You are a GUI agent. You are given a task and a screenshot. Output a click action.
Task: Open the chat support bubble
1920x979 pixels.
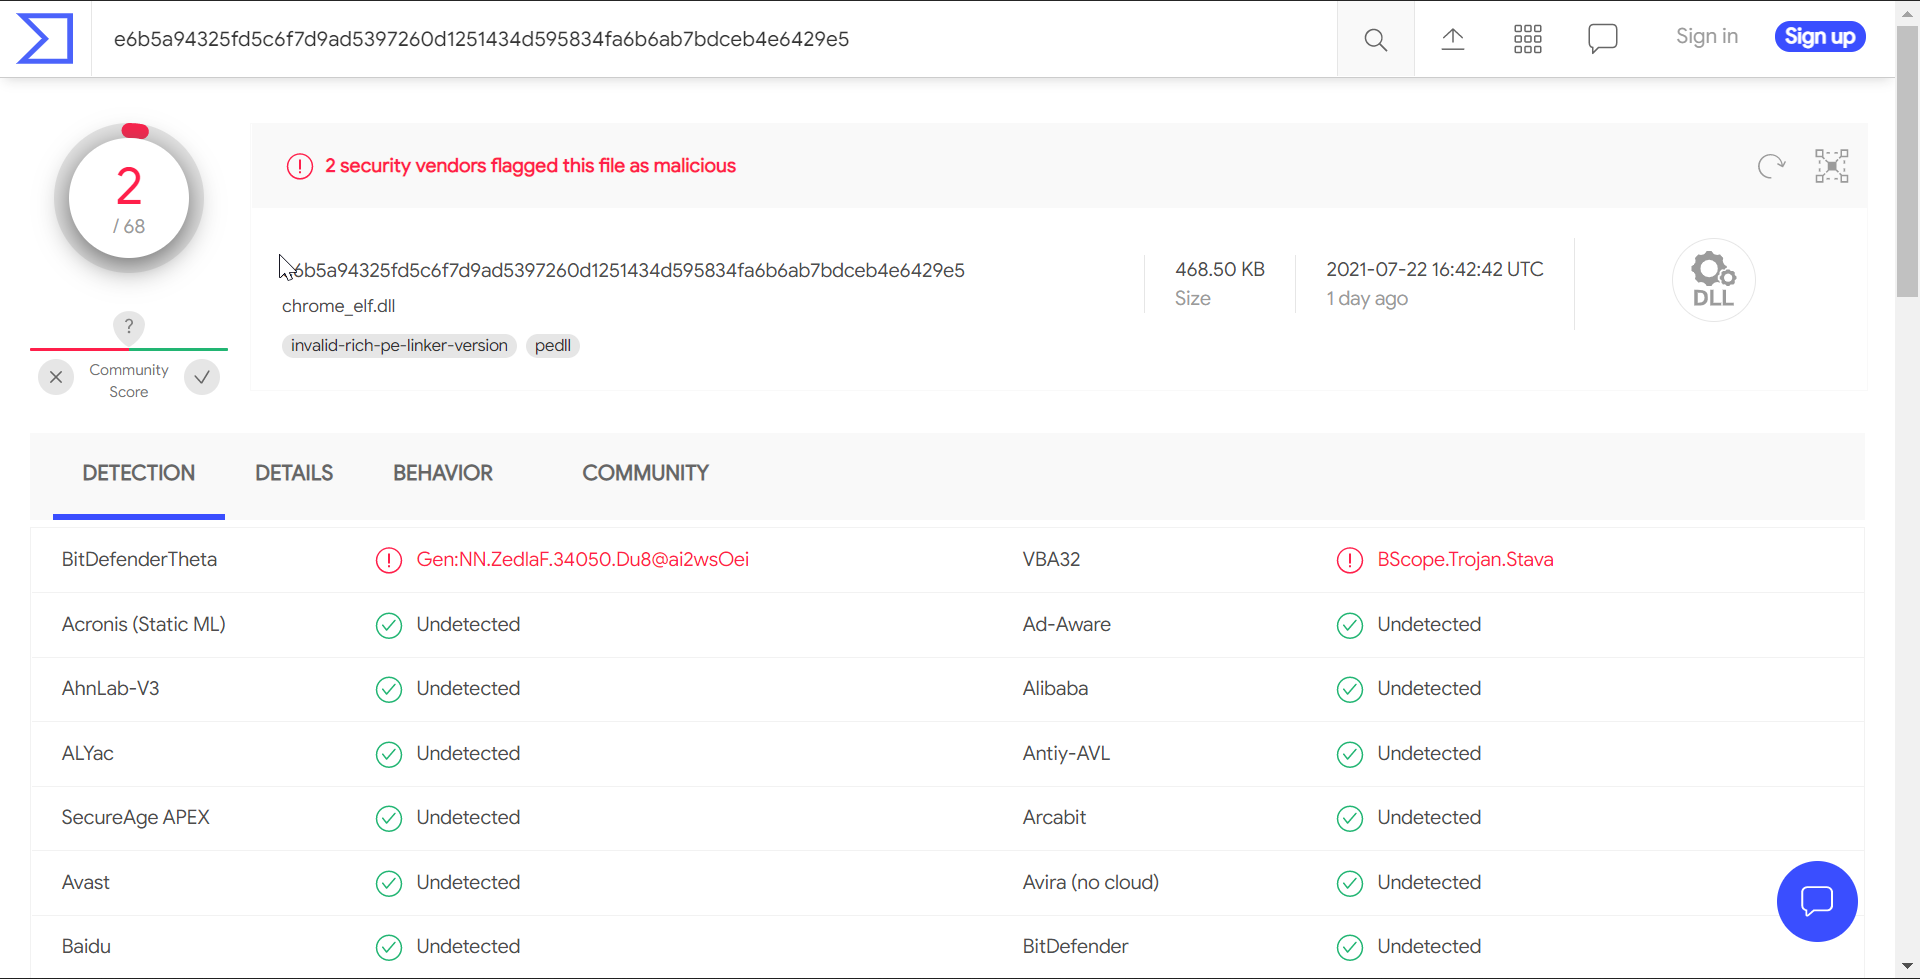click(x=1816, y=901)
